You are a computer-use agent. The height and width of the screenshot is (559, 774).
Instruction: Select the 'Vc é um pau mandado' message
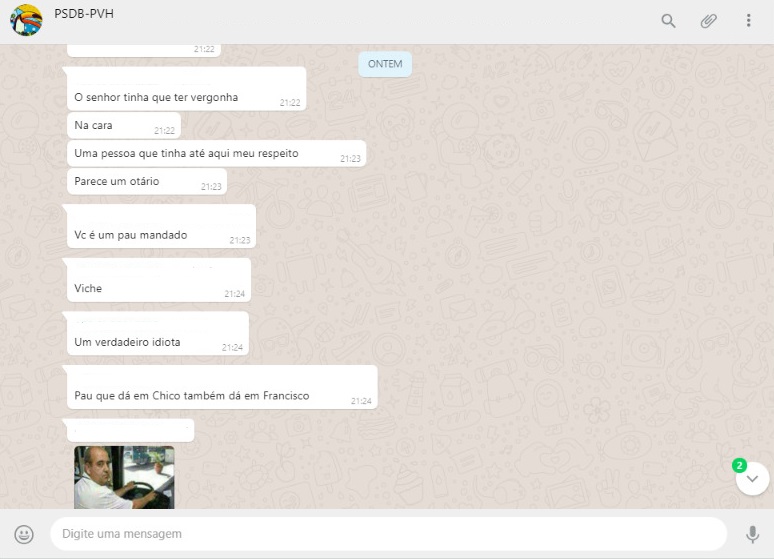(x=131, y=235)
